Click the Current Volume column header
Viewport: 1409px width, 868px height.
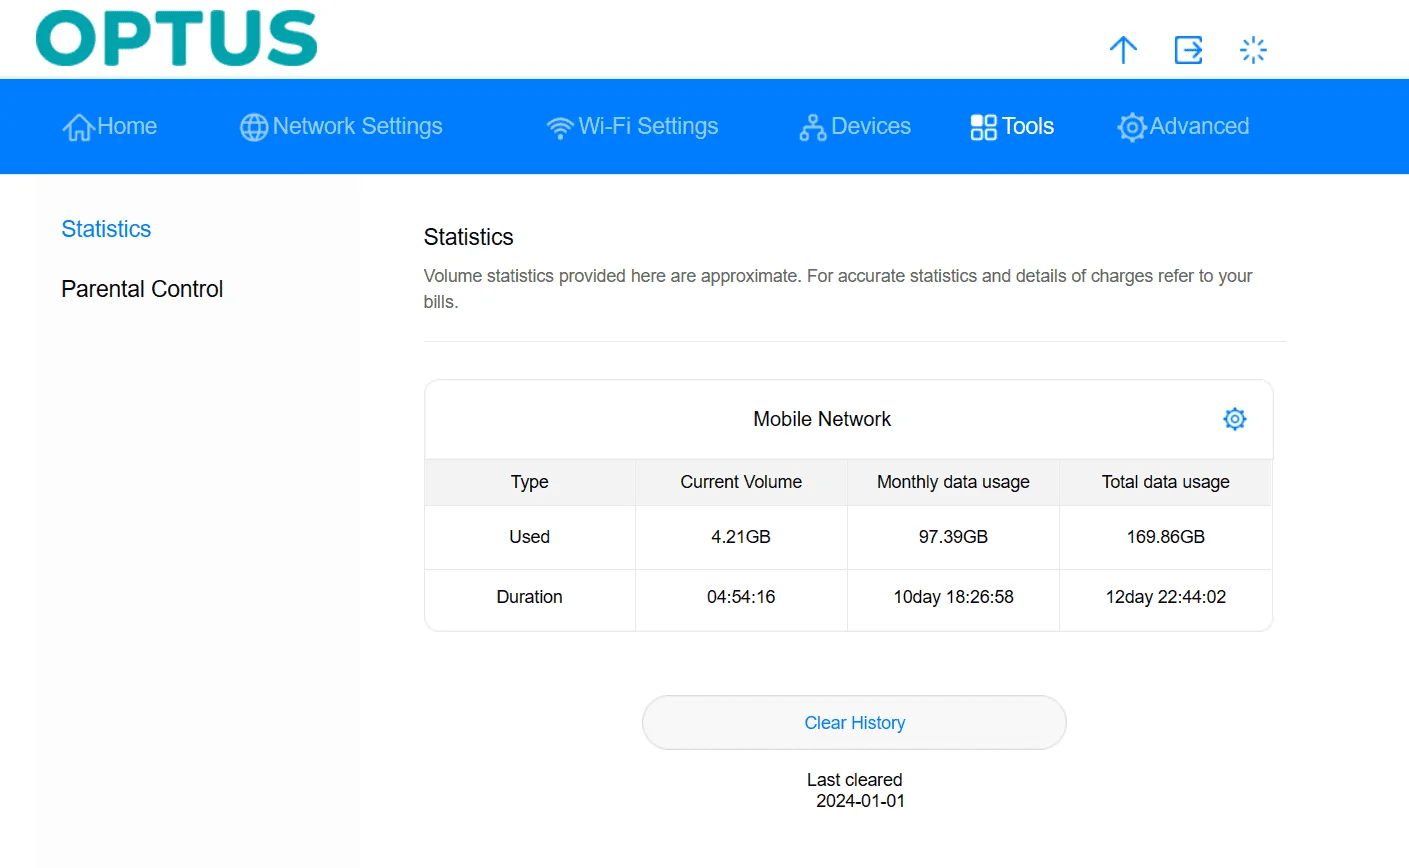[741, 482]
